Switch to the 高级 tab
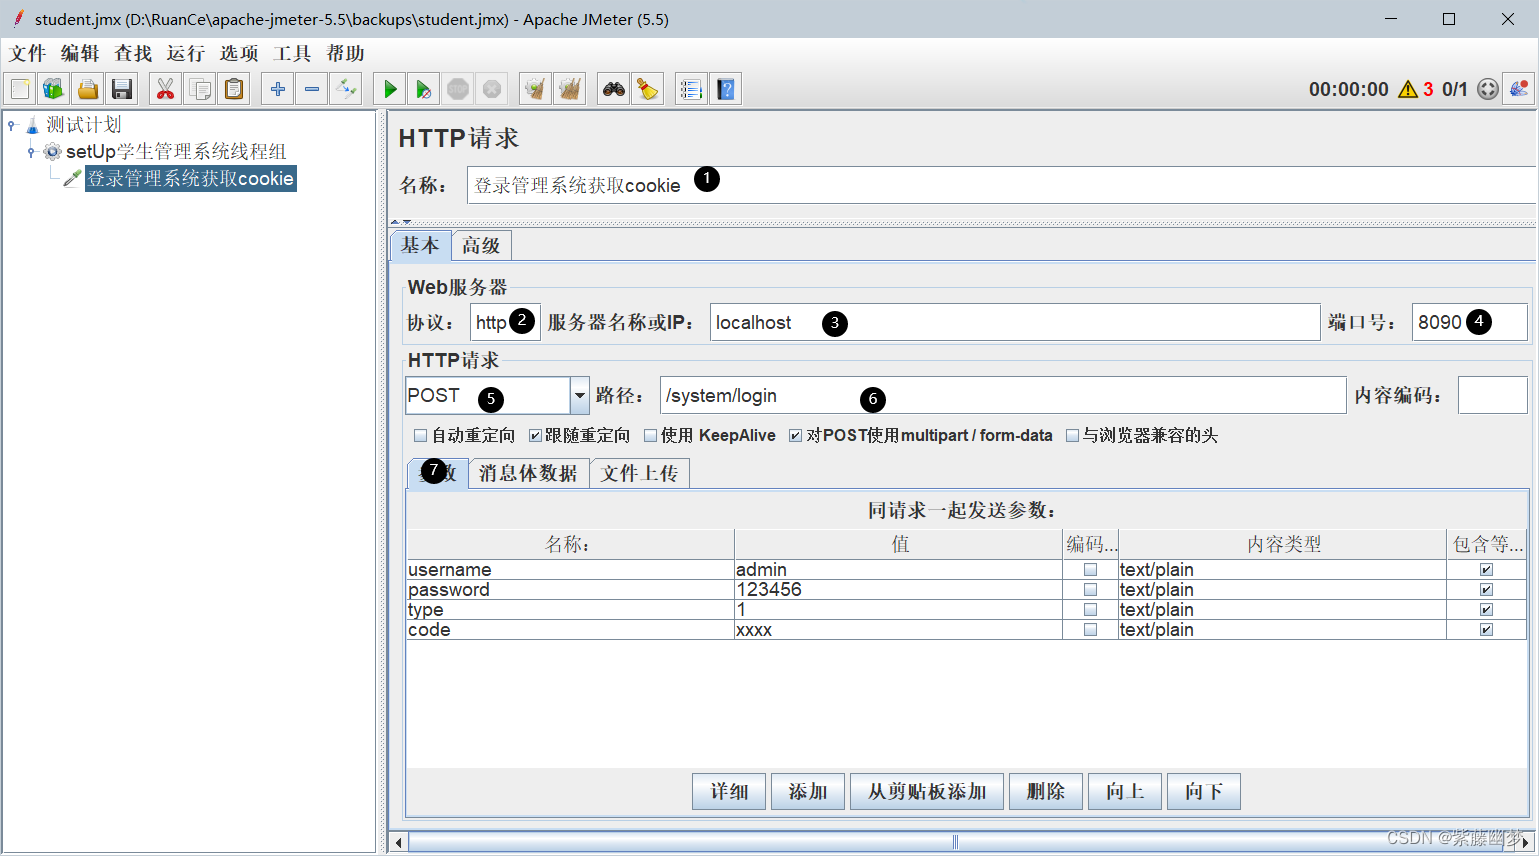This screenshot has height=856, width=1539. click(x=481, y=245)
